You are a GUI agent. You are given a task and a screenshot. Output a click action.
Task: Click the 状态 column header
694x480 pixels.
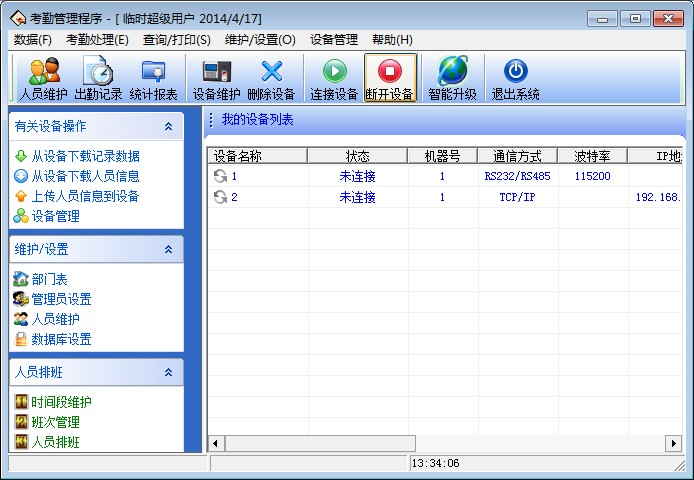pos(357,156)
